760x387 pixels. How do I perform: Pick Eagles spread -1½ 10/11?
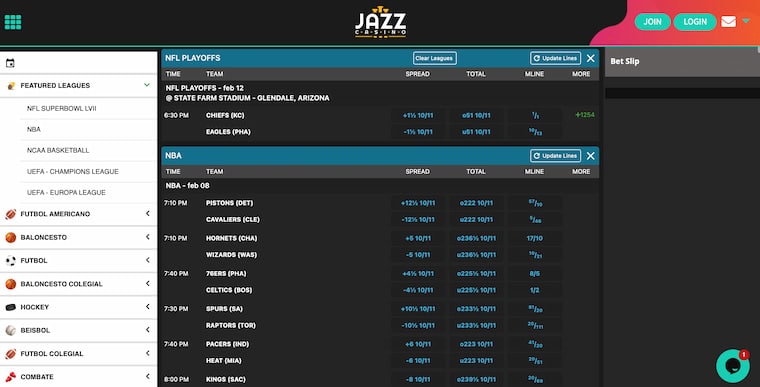(x=418, y=132)
